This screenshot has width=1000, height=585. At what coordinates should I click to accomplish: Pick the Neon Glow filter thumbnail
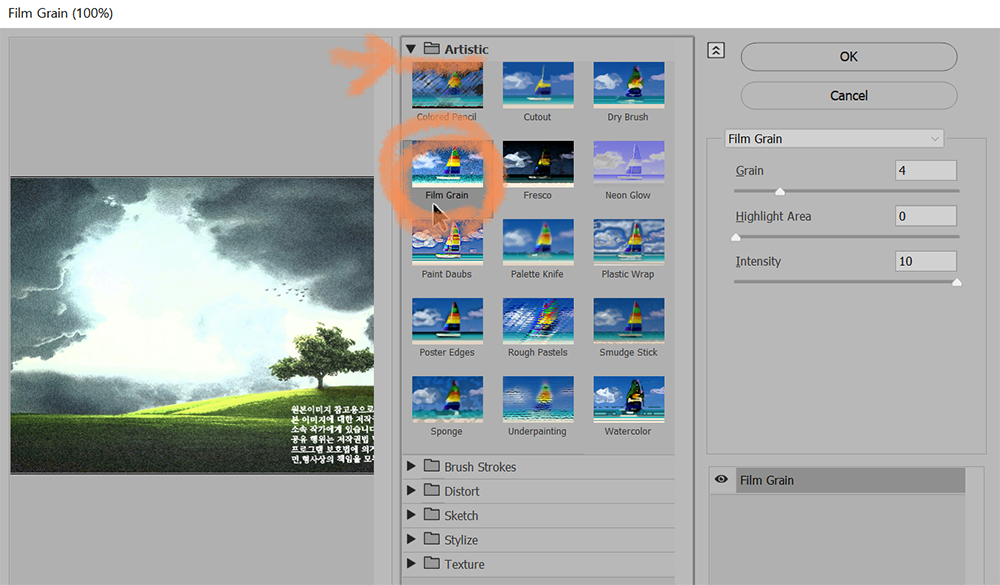tap(628, 164)
